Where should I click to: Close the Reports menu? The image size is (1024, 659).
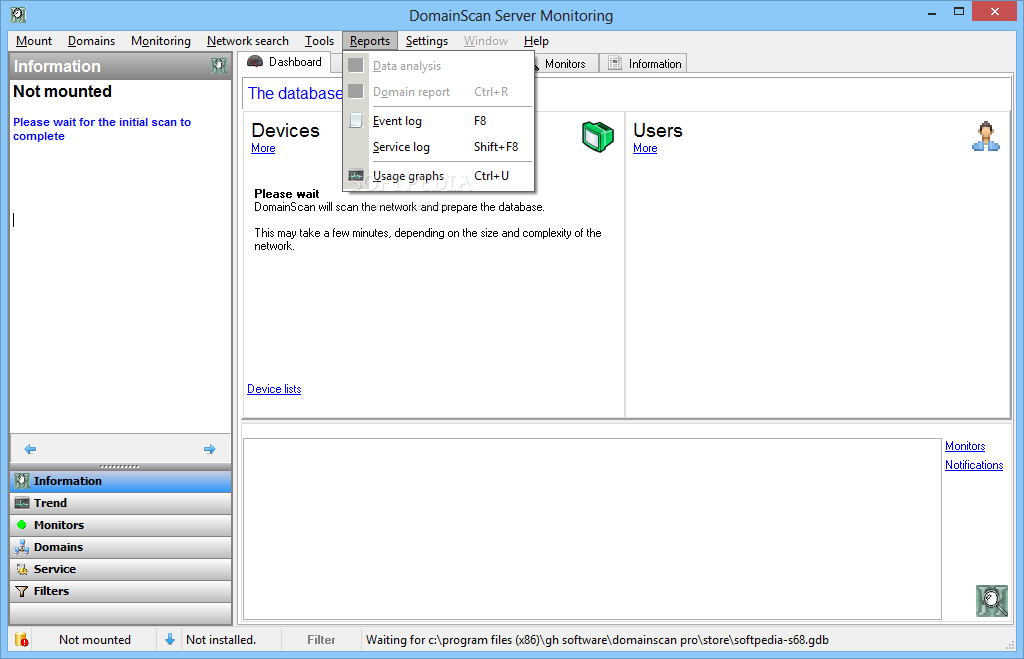[x=370, y=40]
